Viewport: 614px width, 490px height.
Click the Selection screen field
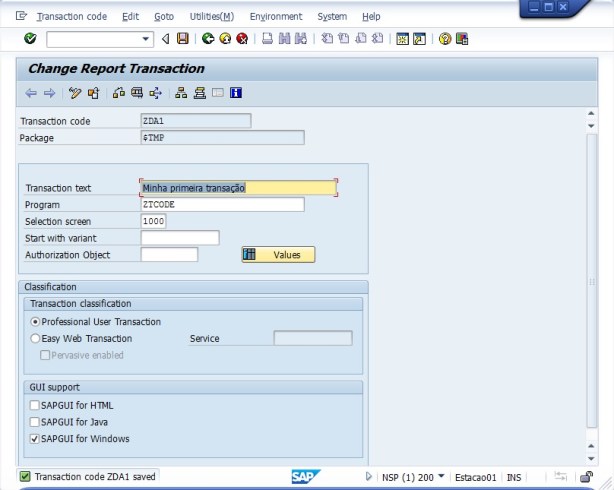pyautogui.click(x=153, y=221)
